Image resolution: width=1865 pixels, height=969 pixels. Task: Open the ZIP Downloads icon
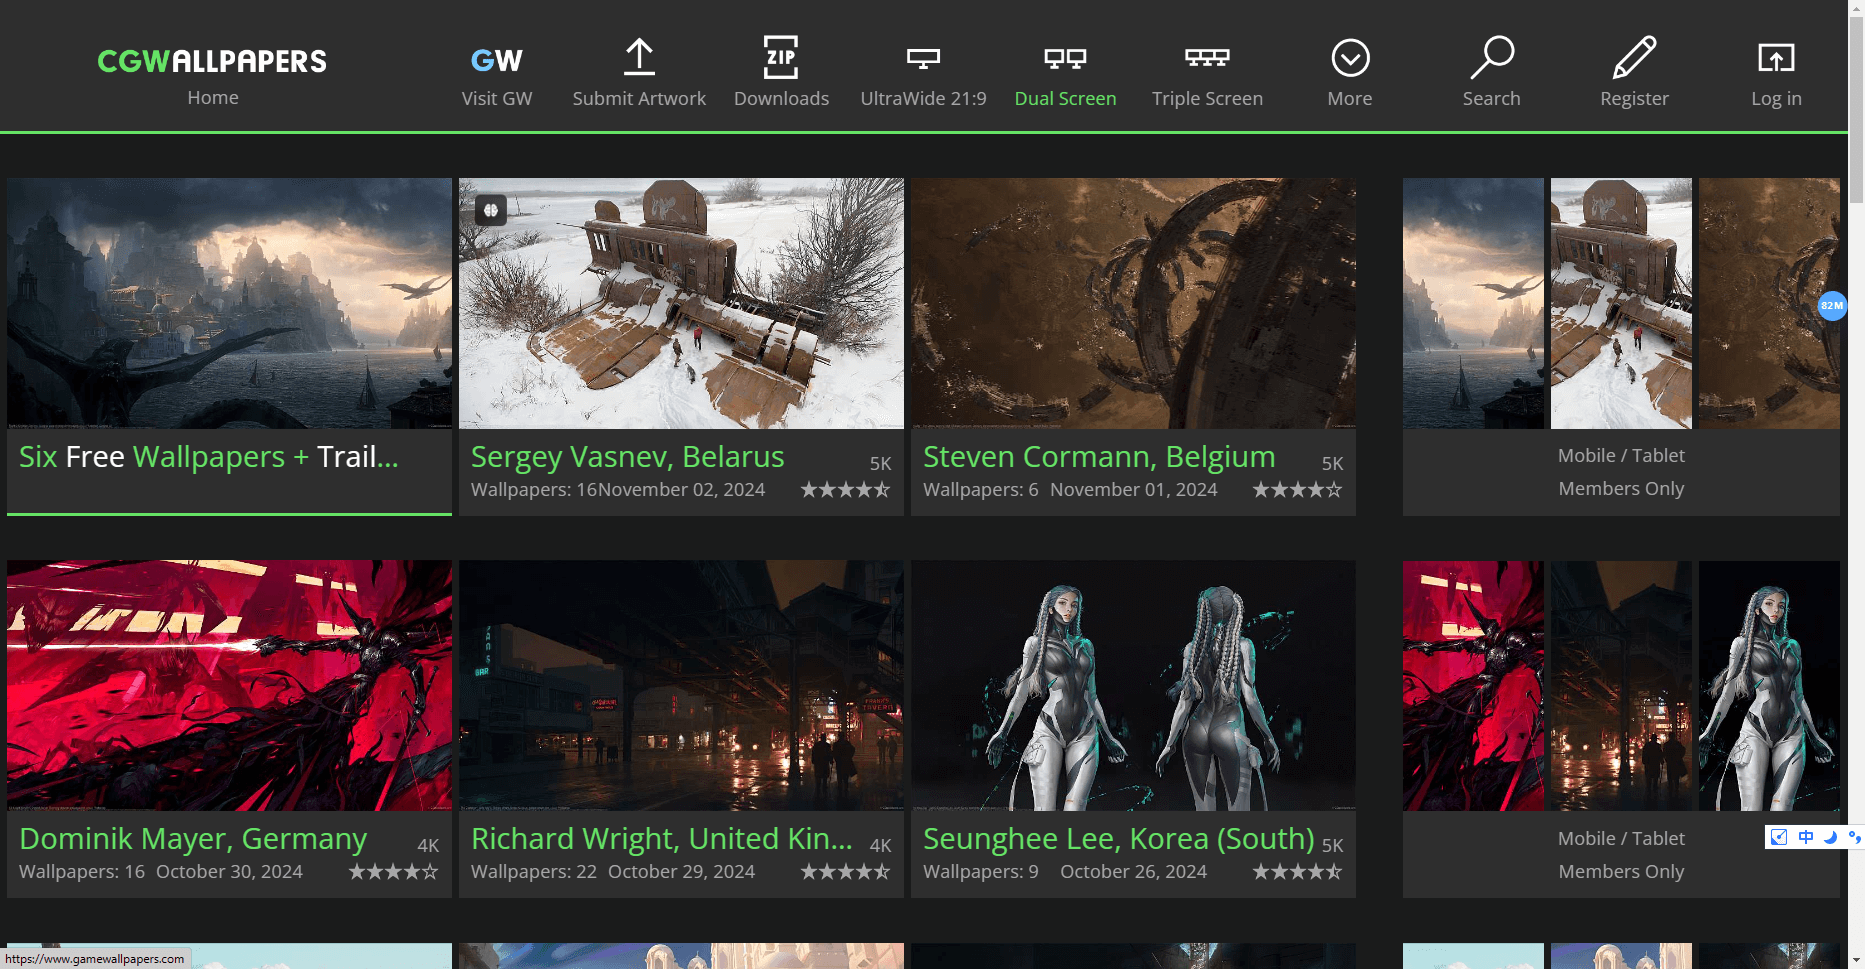(x=781, y=57)
